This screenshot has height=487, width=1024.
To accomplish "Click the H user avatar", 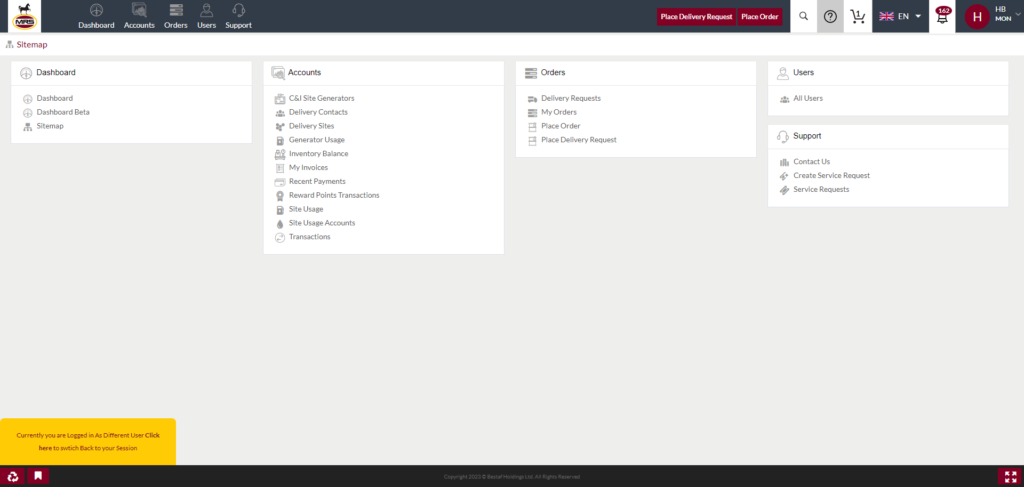I will 977,17.
